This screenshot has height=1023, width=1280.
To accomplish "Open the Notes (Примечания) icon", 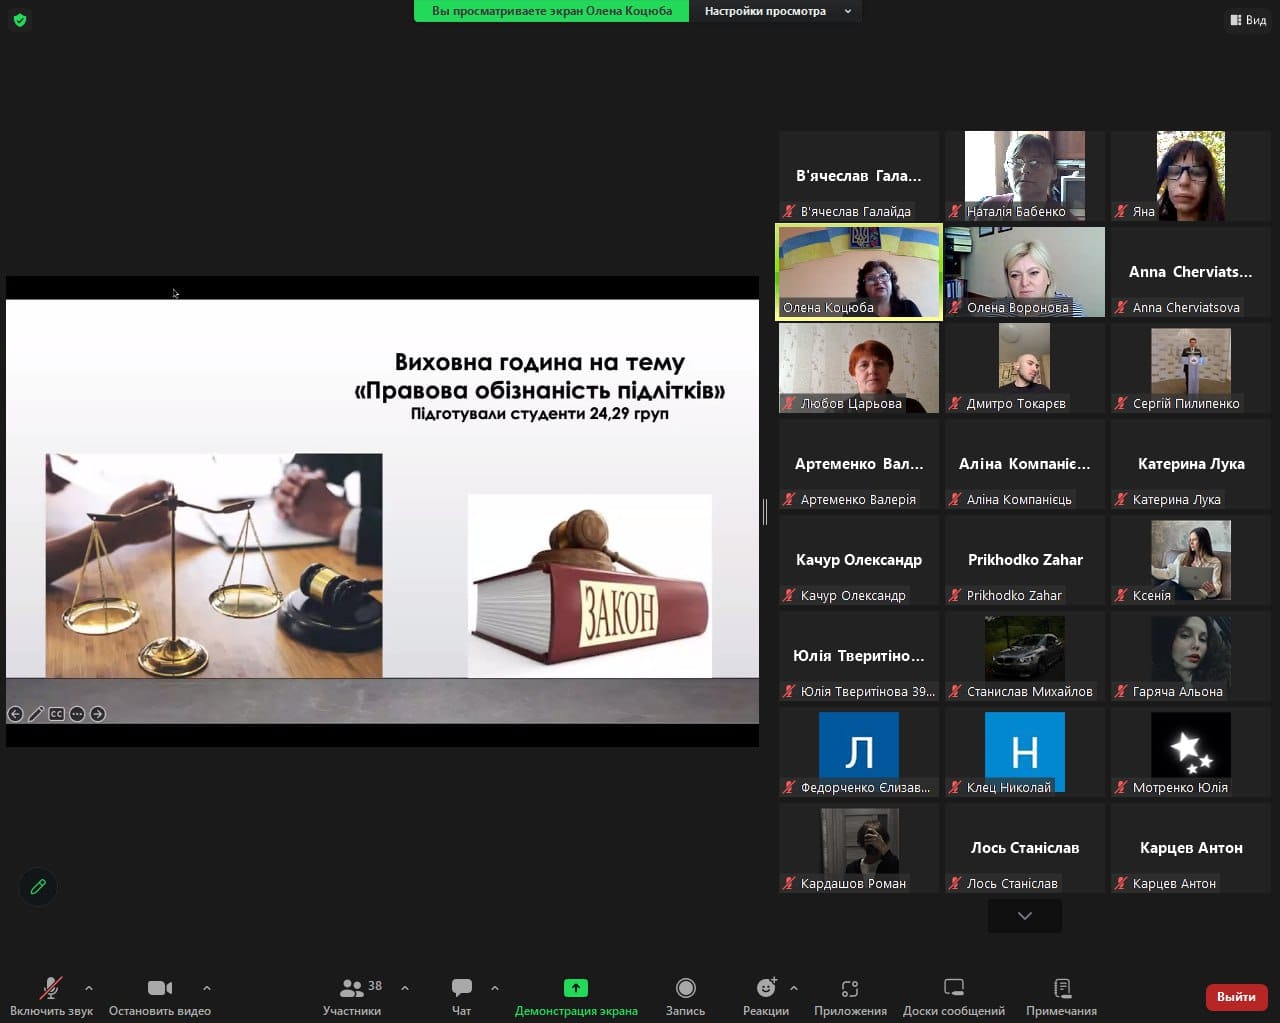I will pos(1061,988).
